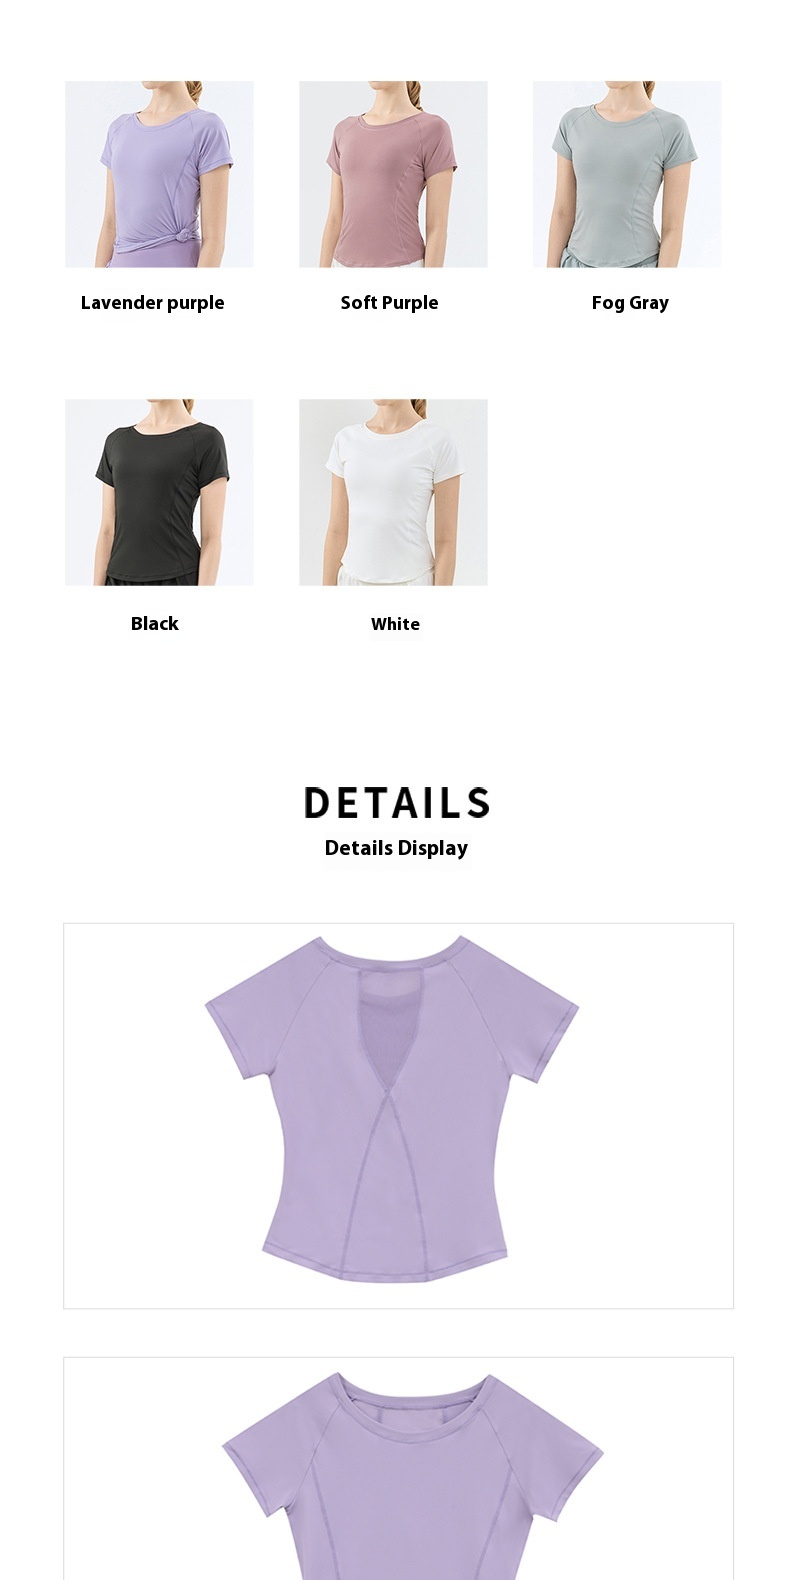The image size is (790, 1580).
Task: Click the Black color label
Action: (x=155, y=623)
